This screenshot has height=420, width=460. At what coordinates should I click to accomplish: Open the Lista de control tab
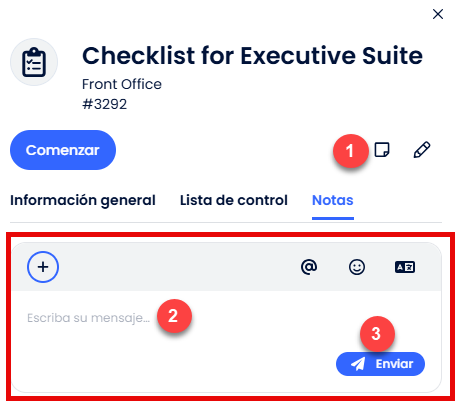pyautogui.click(x=234, y=200)
